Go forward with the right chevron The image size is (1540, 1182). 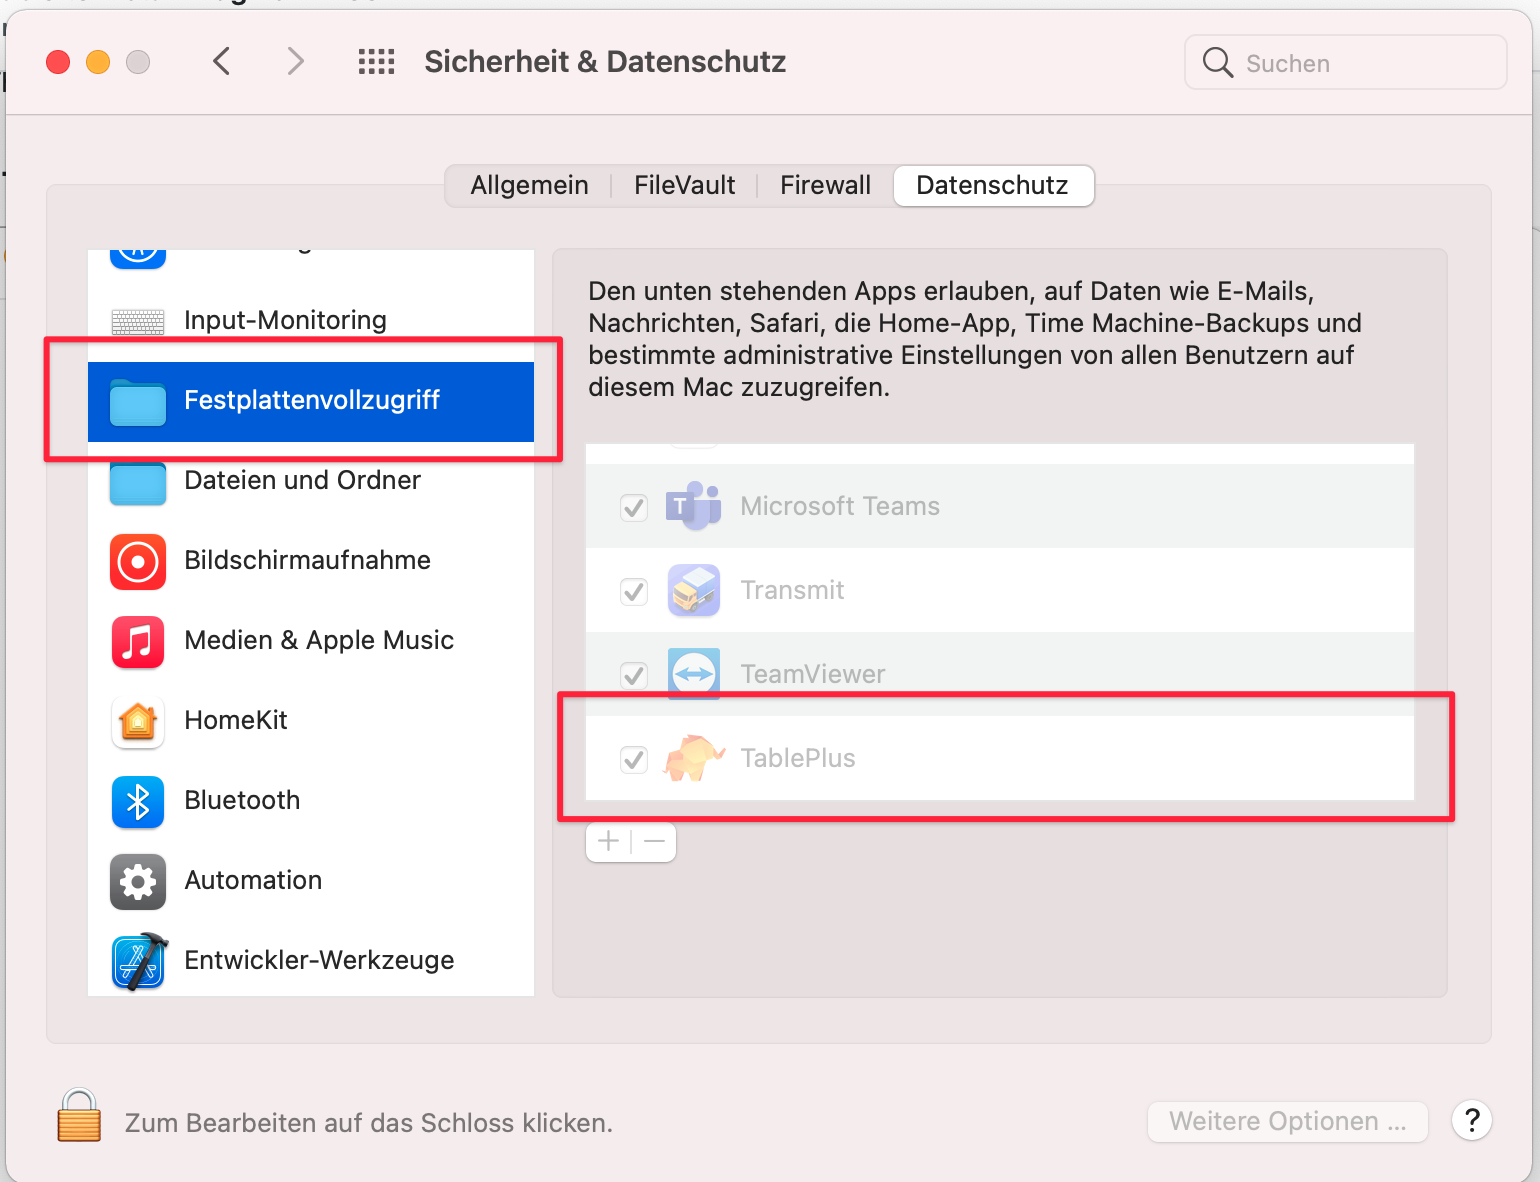[295, 61]
